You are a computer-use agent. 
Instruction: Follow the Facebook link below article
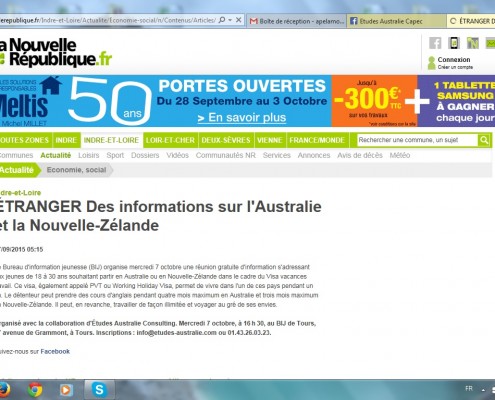[55, 351]
